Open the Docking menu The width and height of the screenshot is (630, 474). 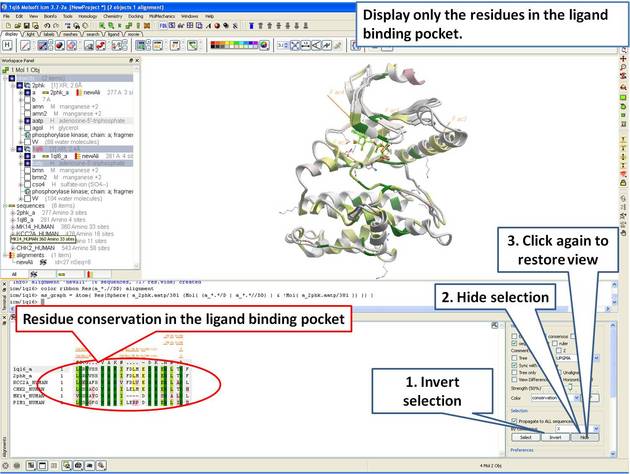click(136, 16)
